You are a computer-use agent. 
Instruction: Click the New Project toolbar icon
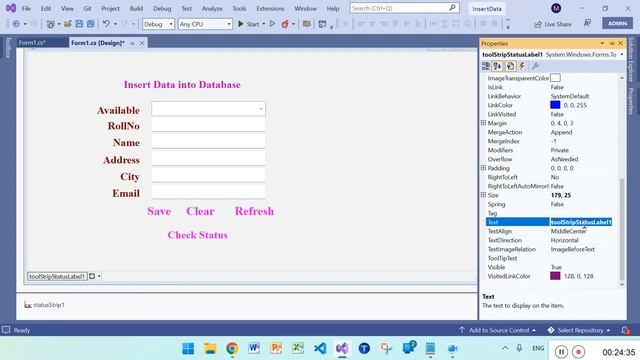(x=50, y=24)
